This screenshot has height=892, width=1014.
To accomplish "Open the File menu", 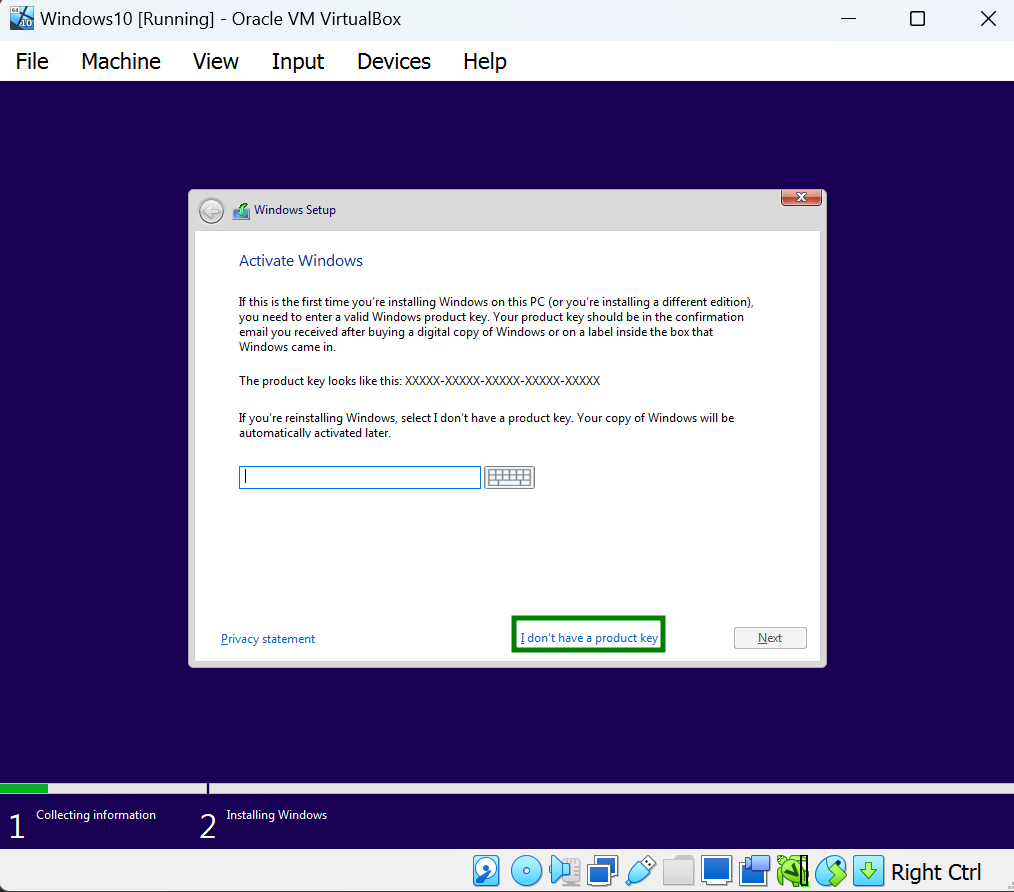I will click(32, 61).
